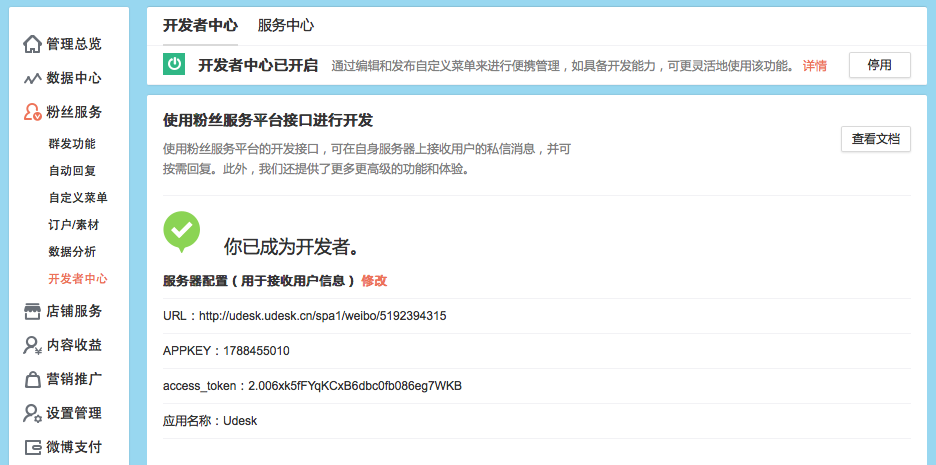This screenshot has width=936, height=465.
Task: Select 订户/素材 sidebar item
Action: coord(74,225)
